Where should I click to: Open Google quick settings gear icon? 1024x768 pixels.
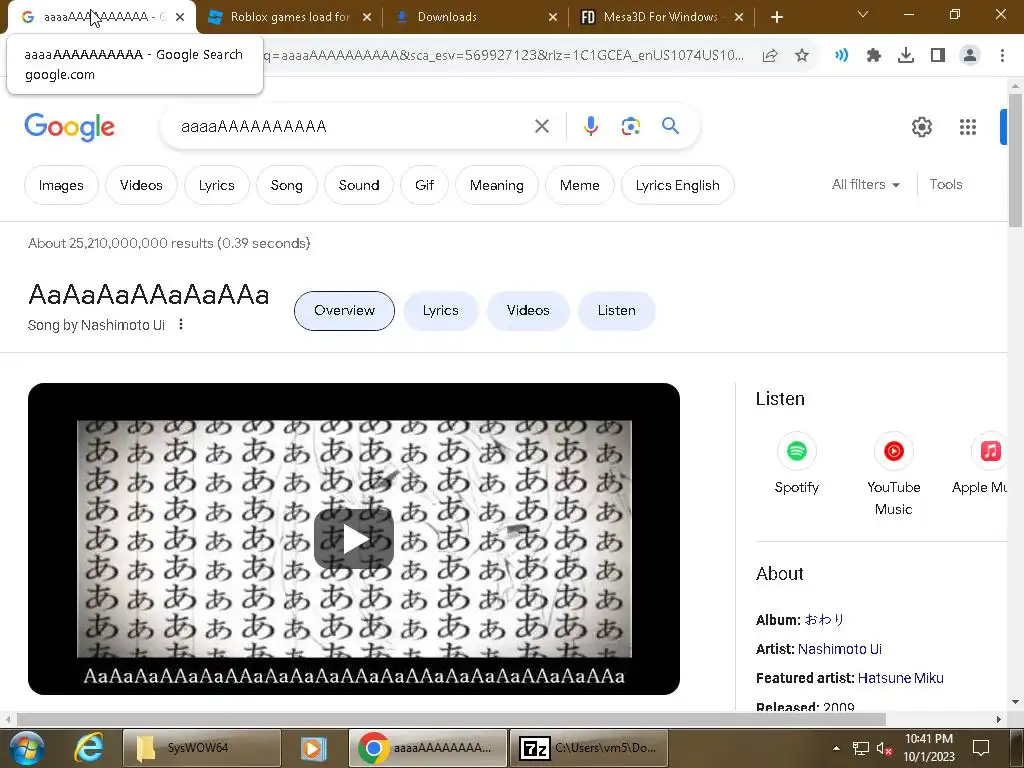(921, 127)
